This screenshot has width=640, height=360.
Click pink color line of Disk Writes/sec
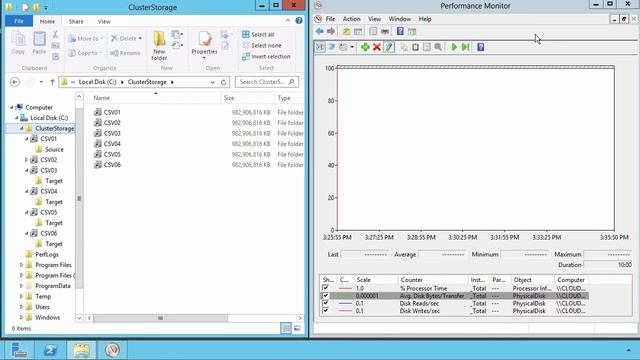(x=345, y=311)
